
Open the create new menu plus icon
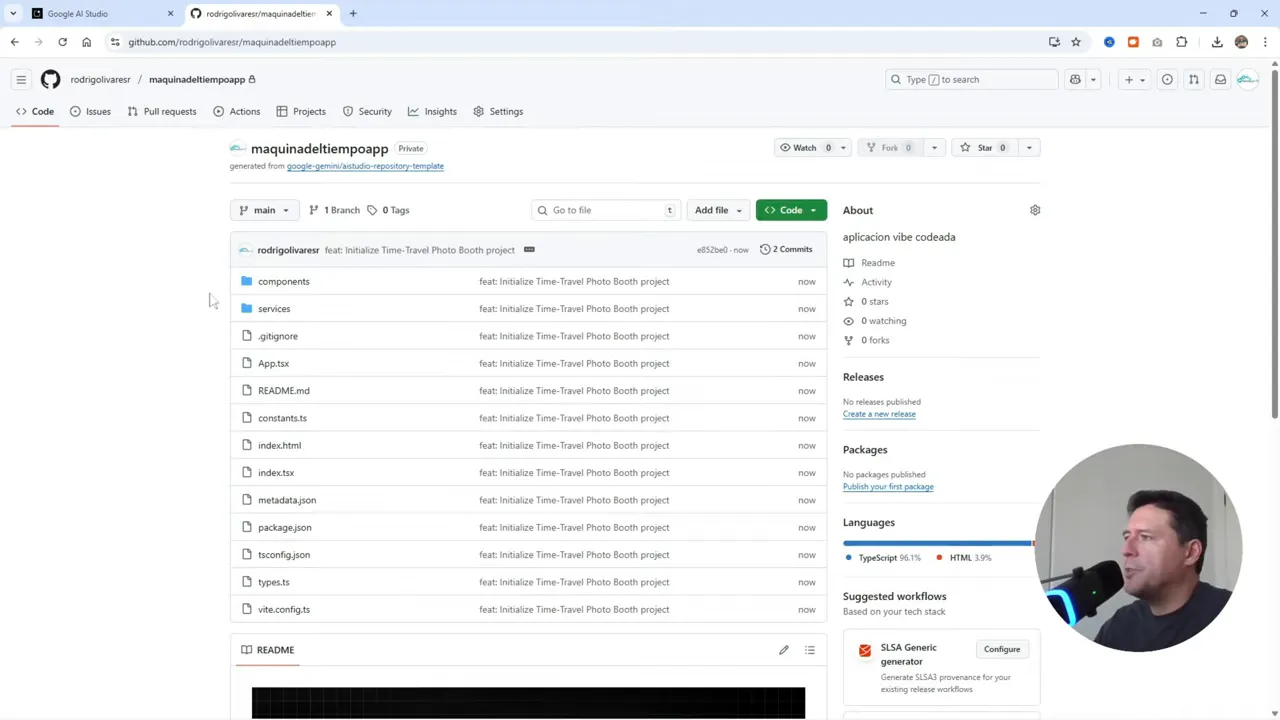point(1128,79)
